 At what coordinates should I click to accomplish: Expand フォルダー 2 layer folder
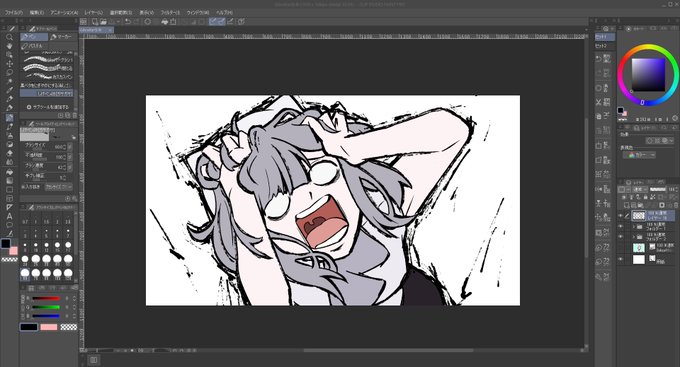(634, 237)
